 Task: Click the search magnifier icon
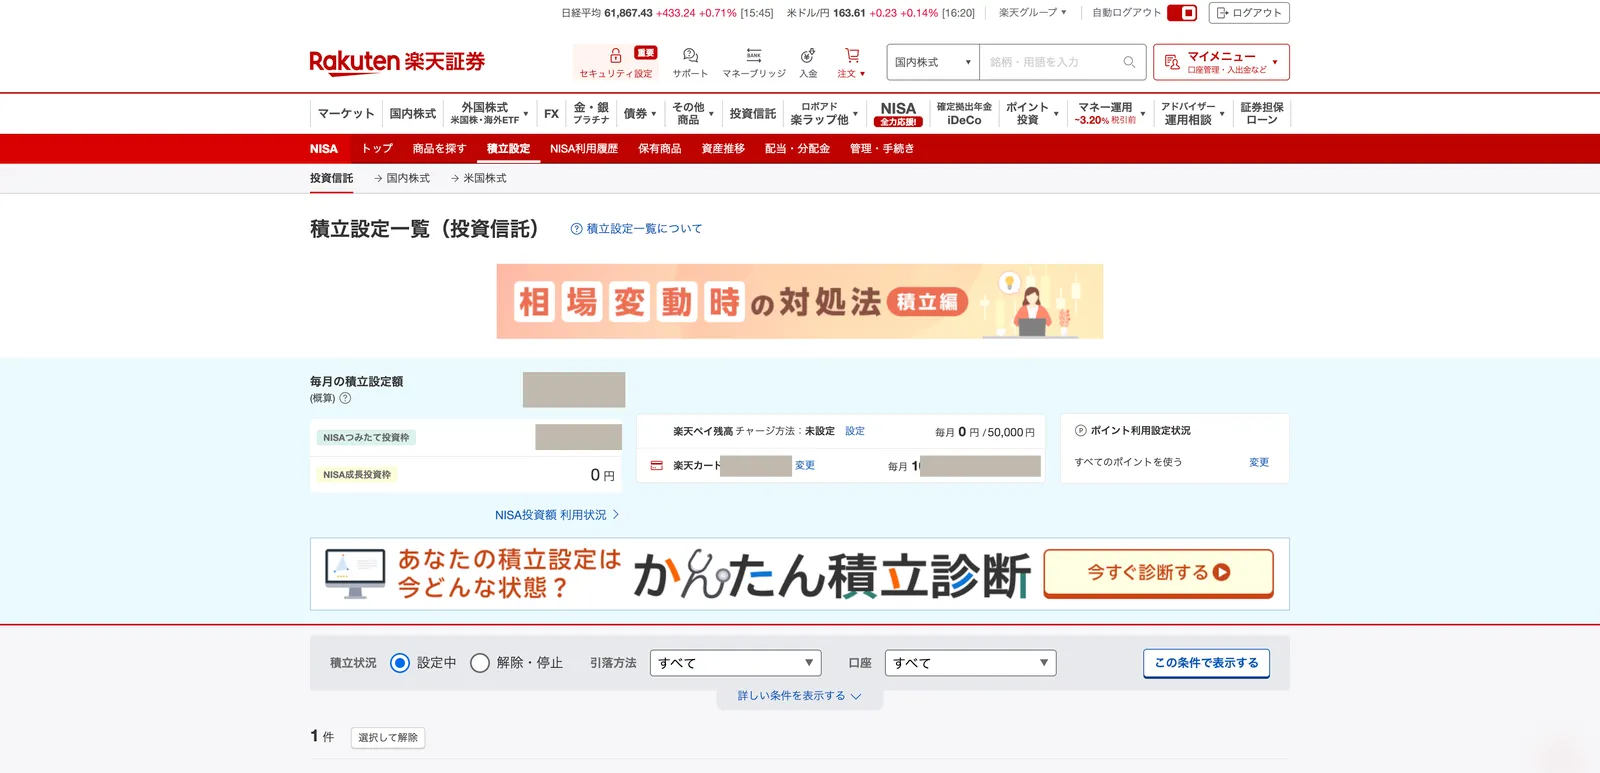(1129, 62)
